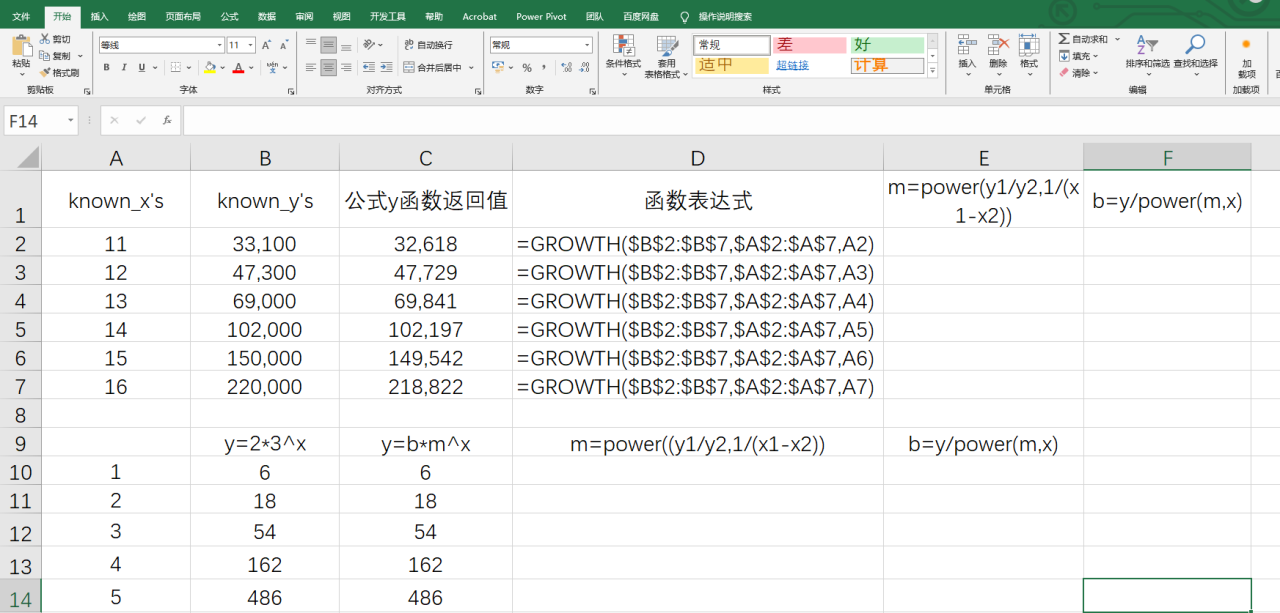Apply the 计算 (Calculation) cell style

(887, 65)
